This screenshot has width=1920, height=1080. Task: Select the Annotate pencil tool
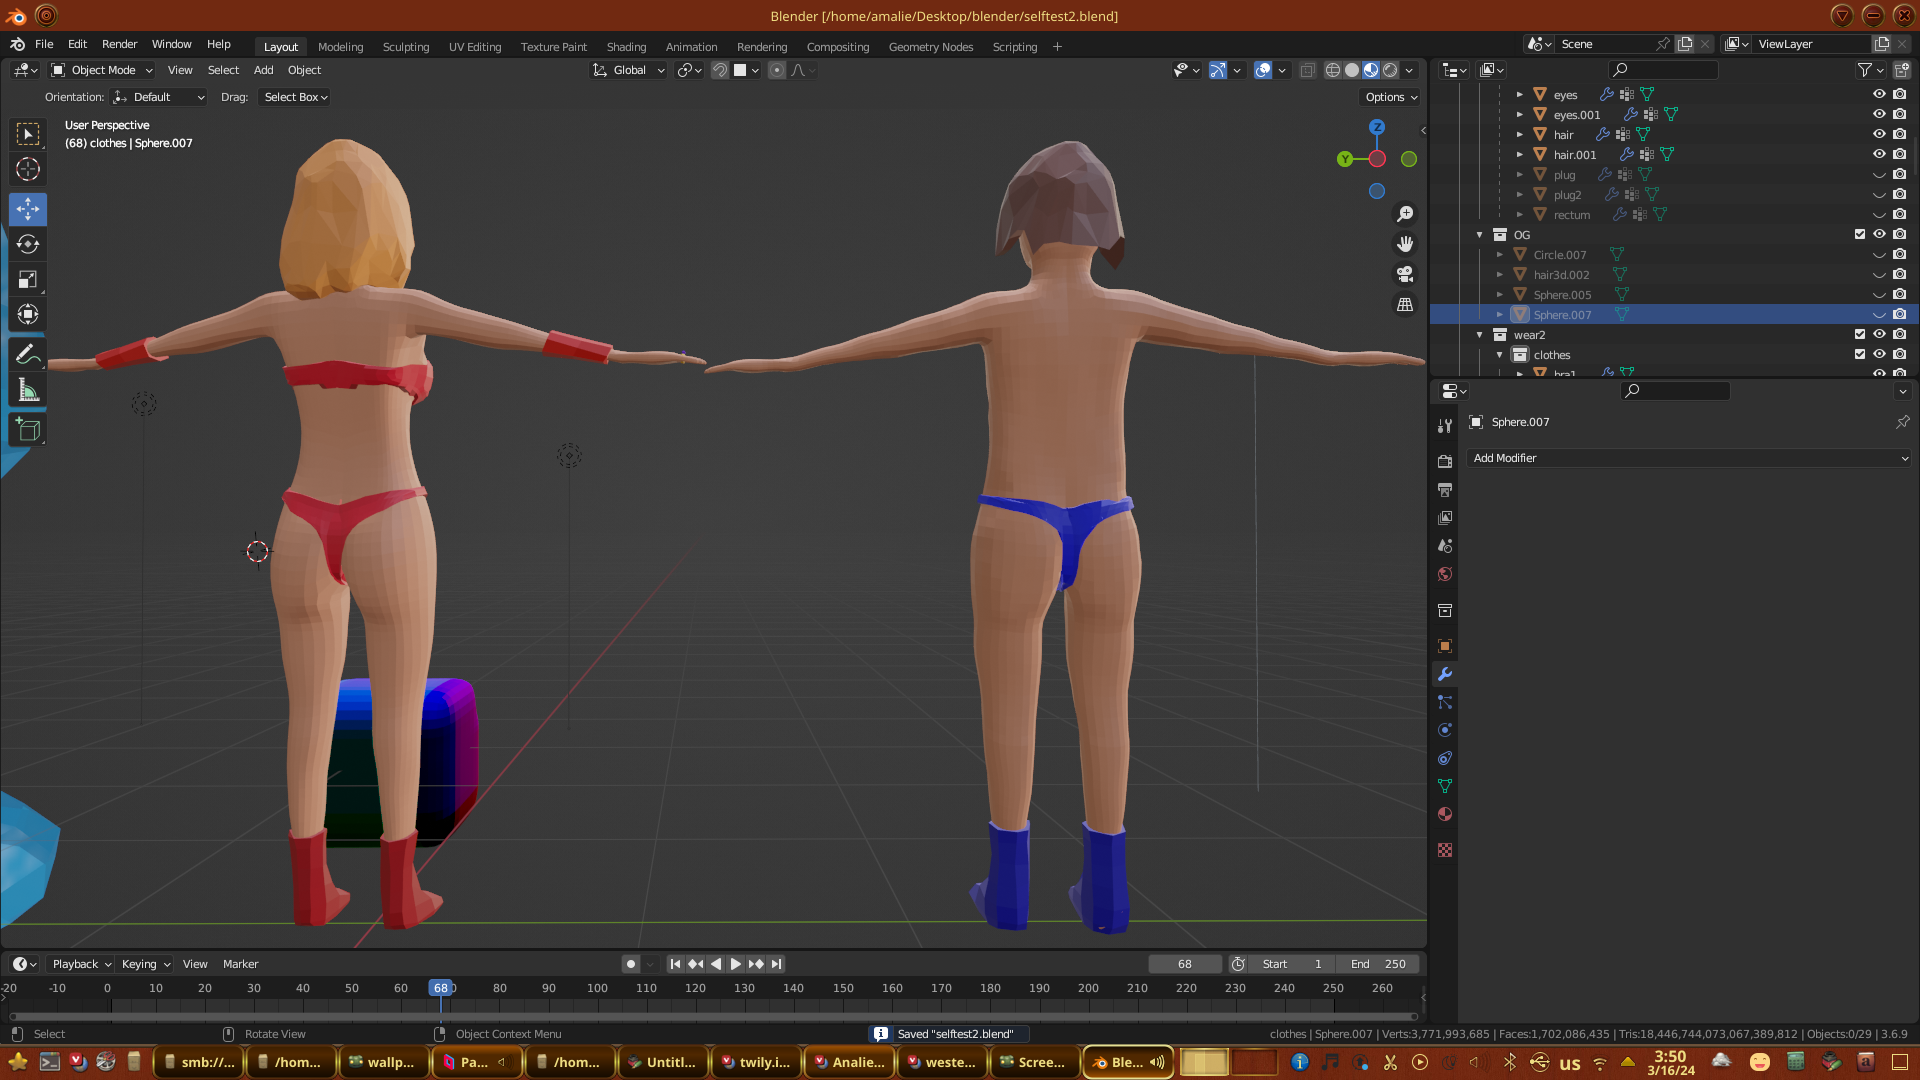click(28, 355)
